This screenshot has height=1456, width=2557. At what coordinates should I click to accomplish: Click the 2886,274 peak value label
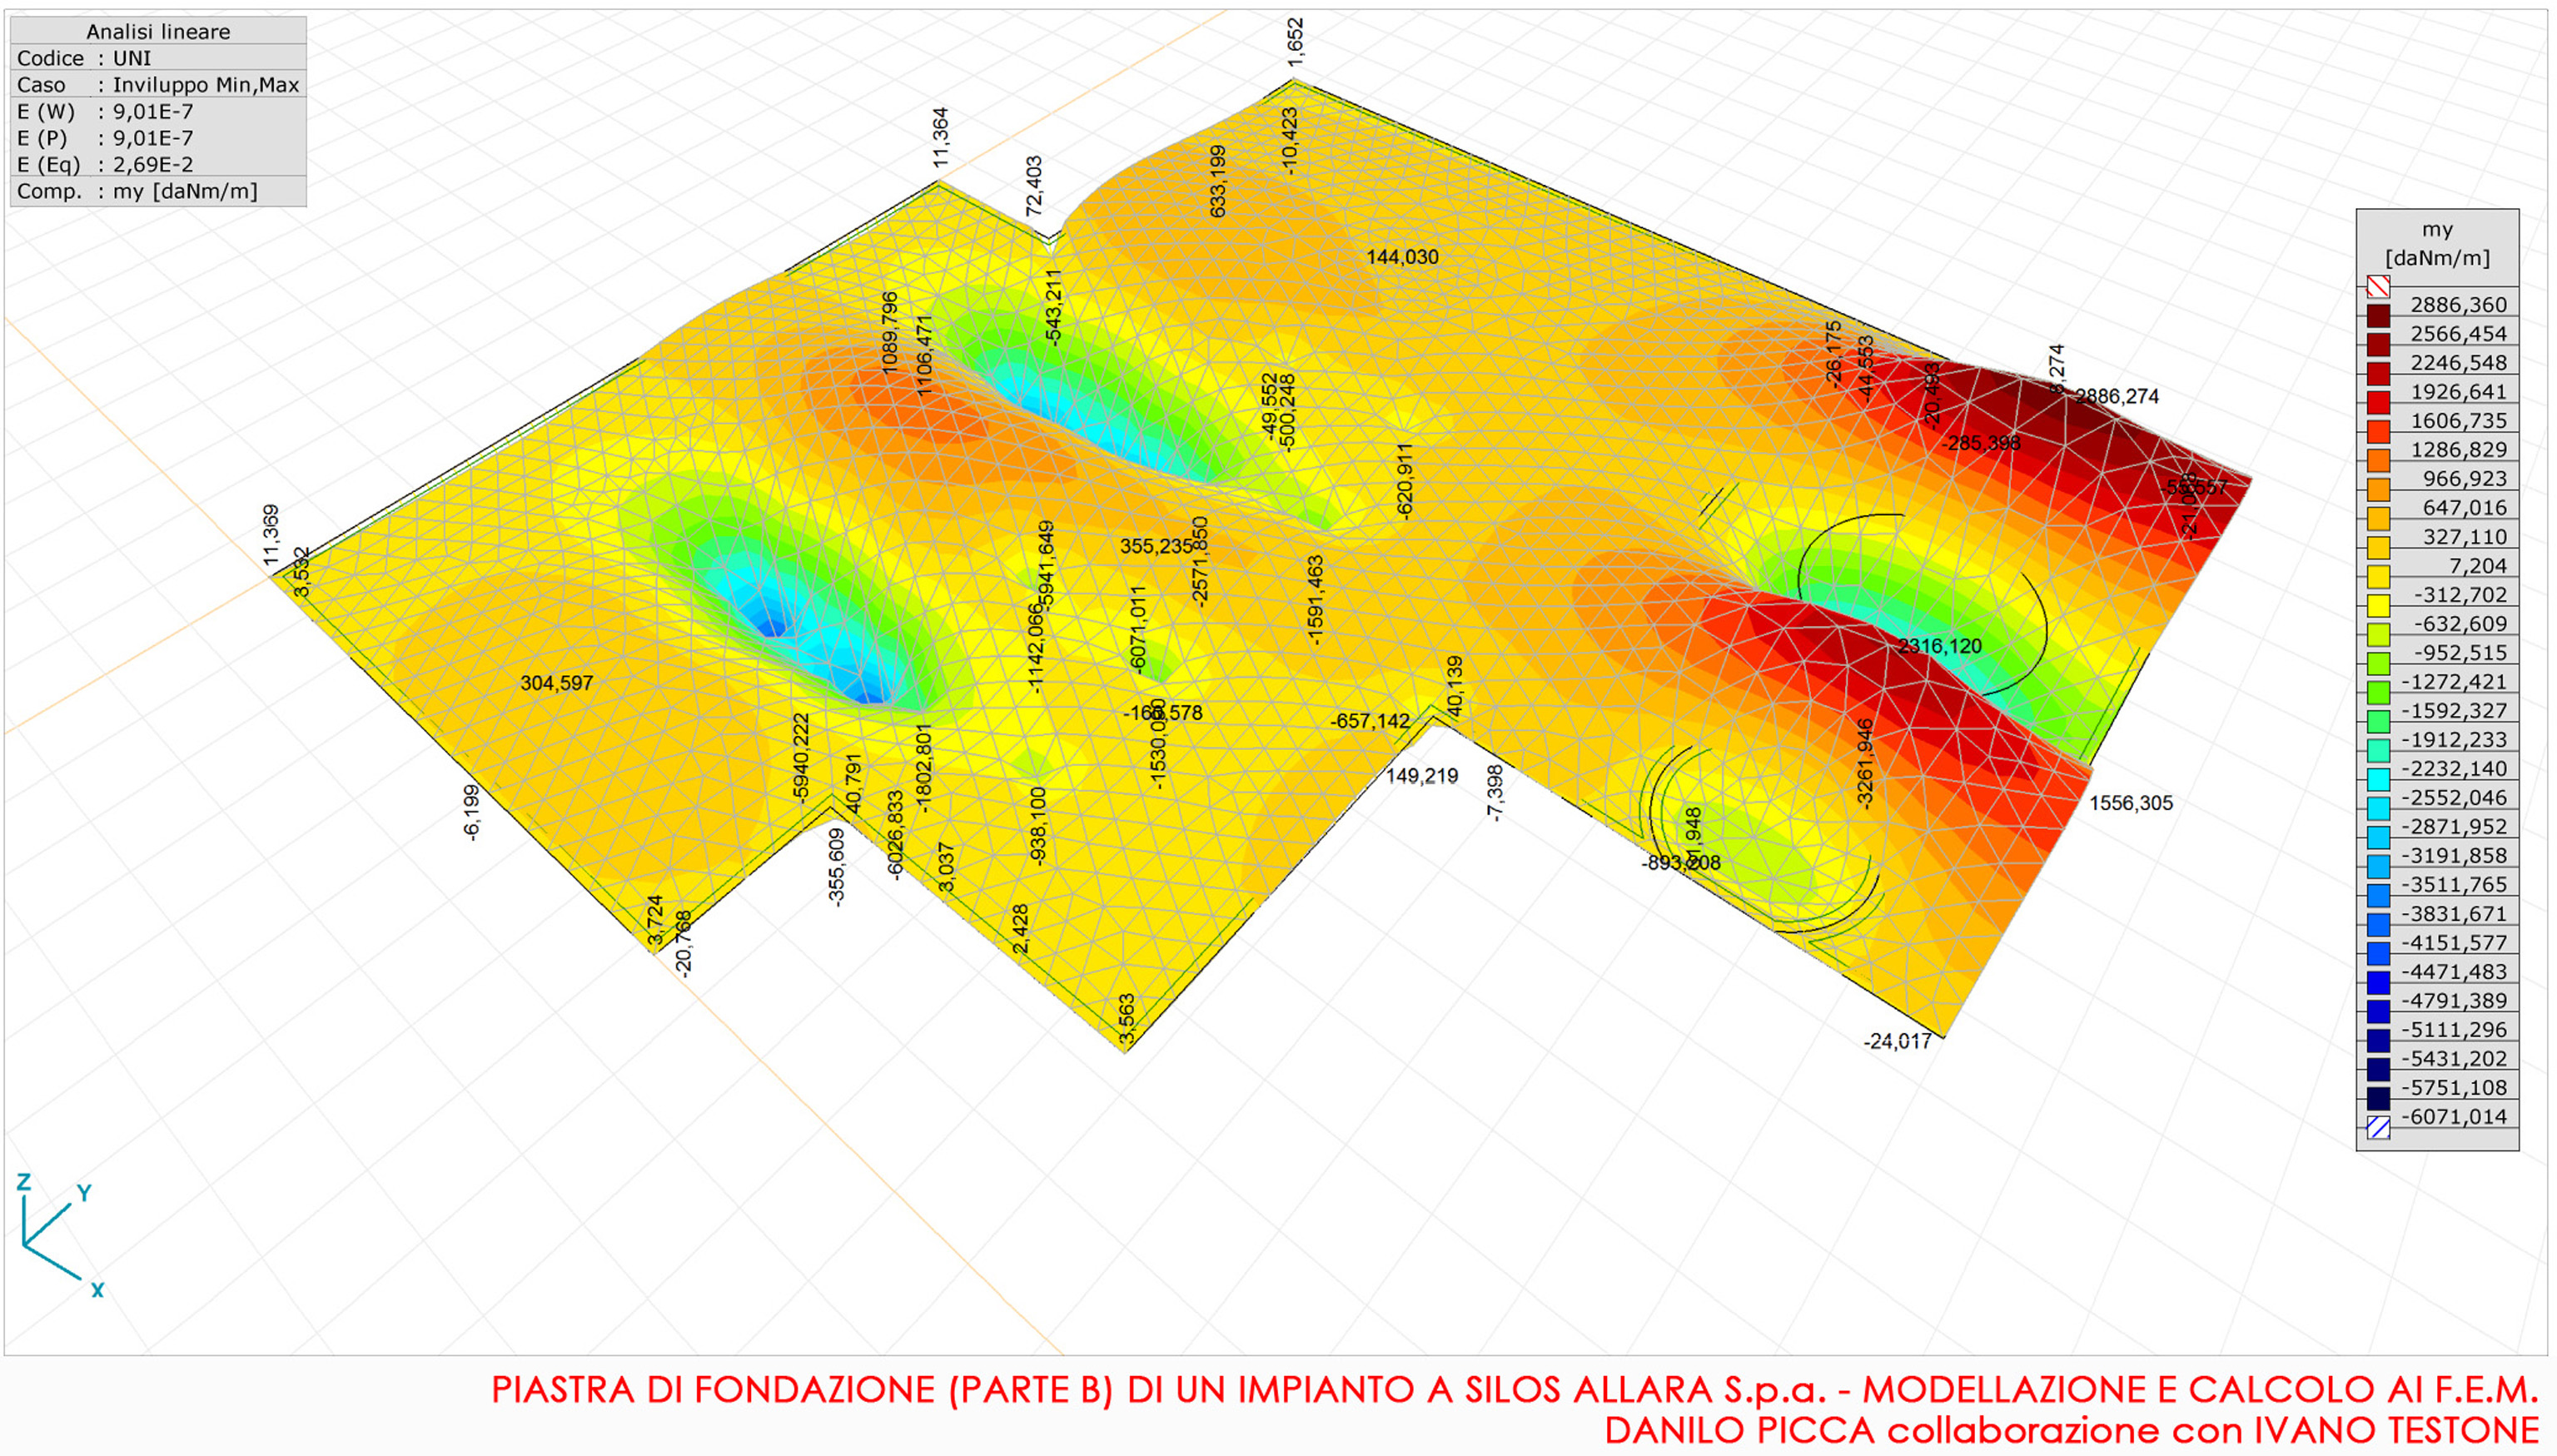(x=2116, y=397)
